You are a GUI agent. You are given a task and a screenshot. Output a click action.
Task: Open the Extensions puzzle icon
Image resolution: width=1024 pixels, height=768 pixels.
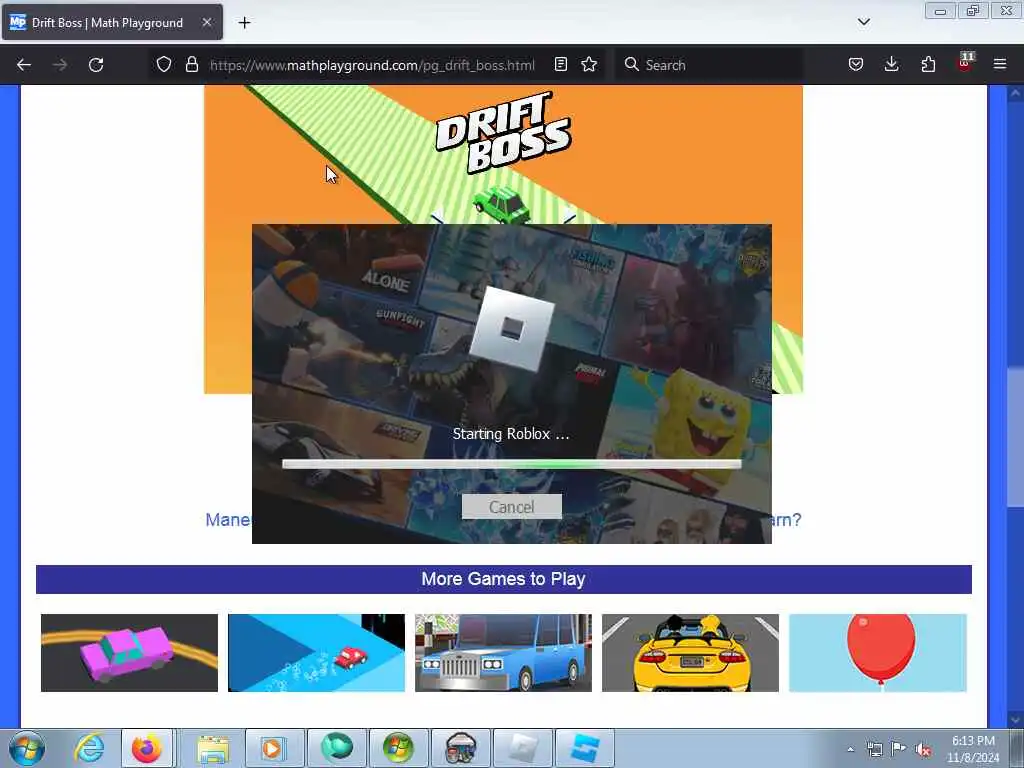928,65
